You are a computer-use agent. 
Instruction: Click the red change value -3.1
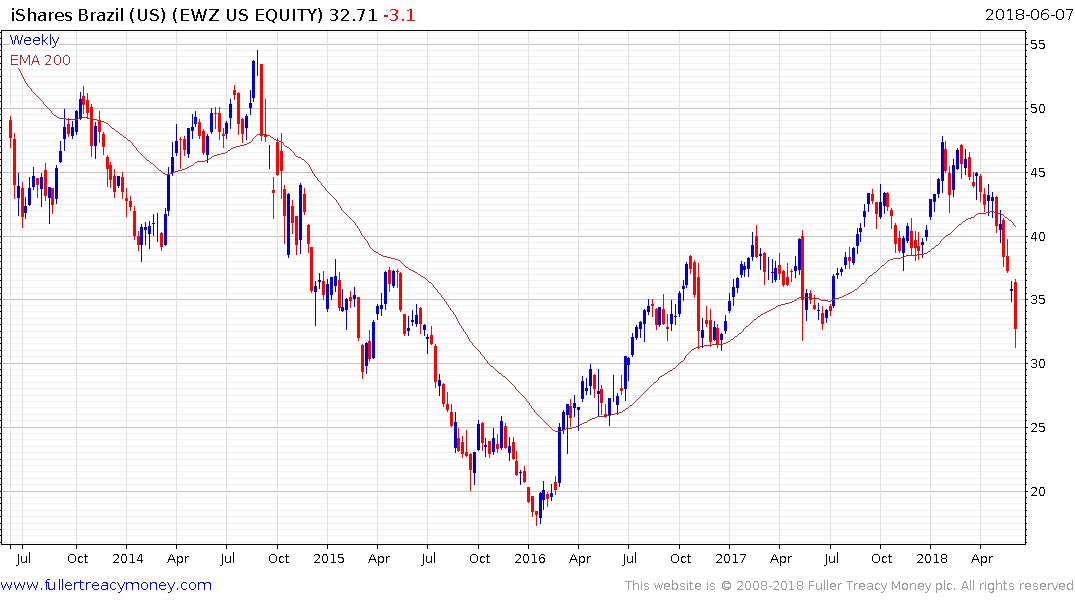click(x=399, y=15)
